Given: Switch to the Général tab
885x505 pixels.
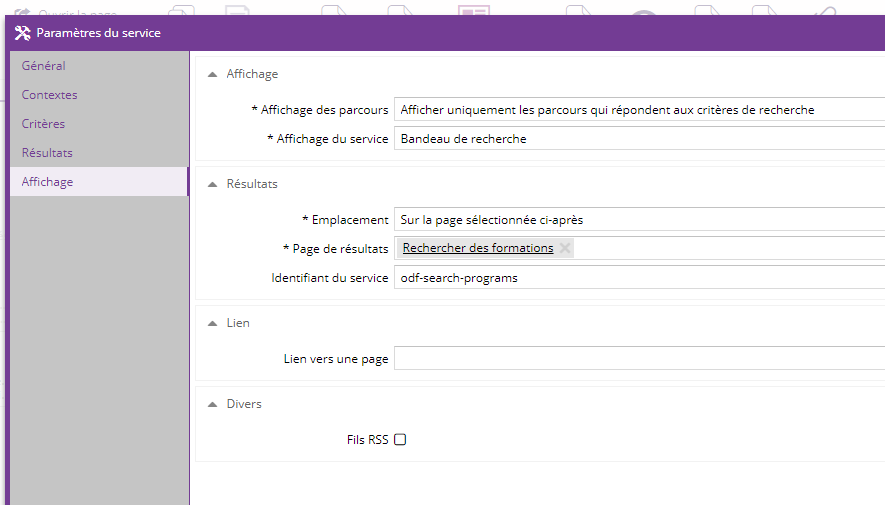Looking at the screenshot, I should (x=44, y=66).
